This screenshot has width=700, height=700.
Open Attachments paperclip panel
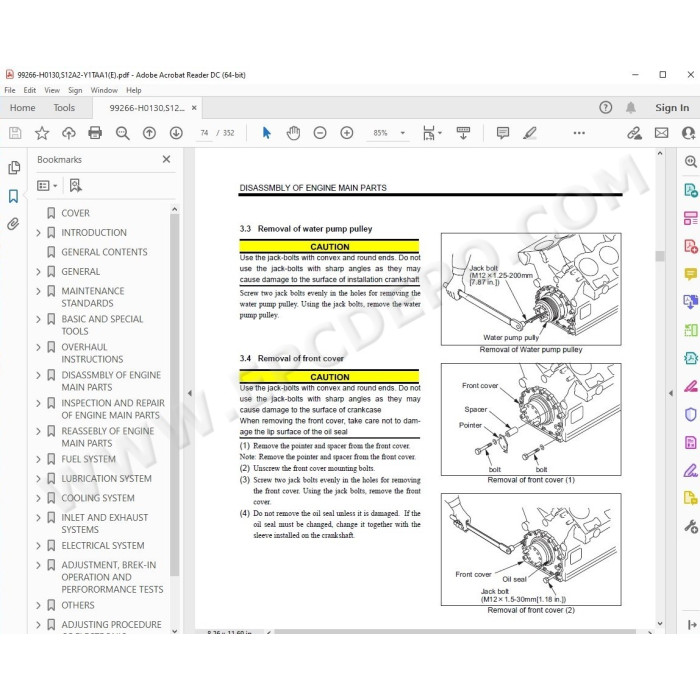[13, 224]
